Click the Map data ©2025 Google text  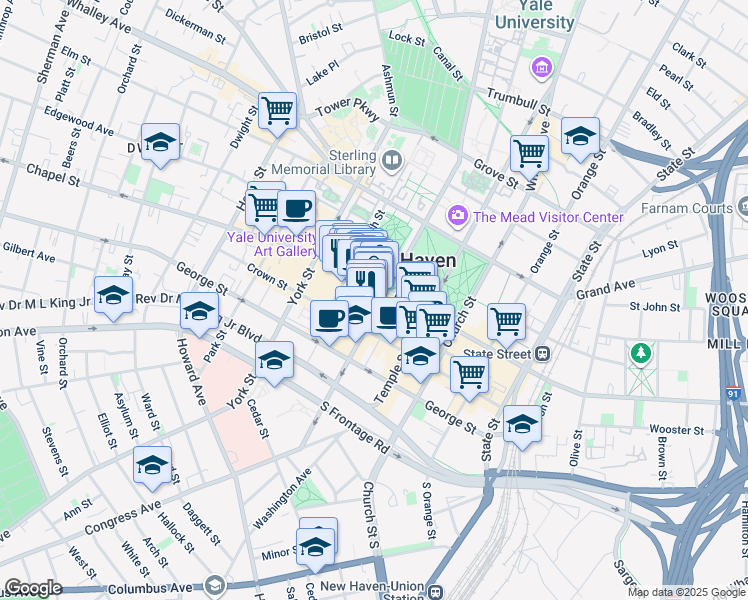pyautogui.click(x=686, y=593)
